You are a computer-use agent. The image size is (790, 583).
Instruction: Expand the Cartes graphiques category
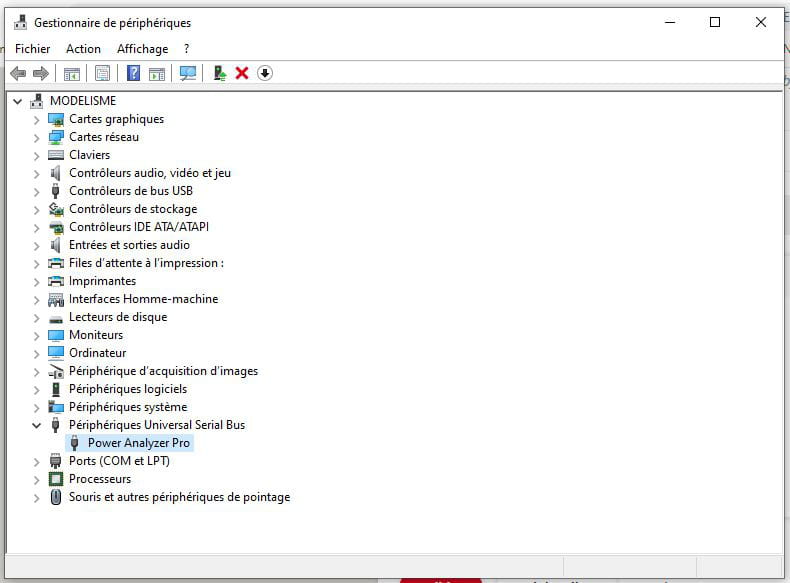[x=36, y=120]
